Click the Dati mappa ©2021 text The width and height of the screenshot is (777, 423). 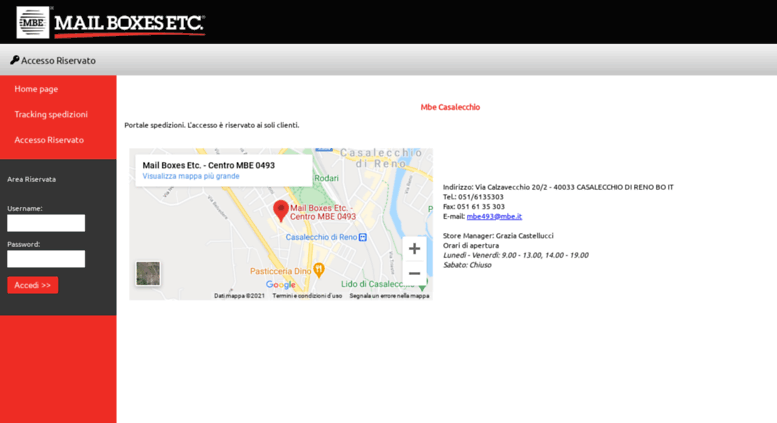point(239,296)
